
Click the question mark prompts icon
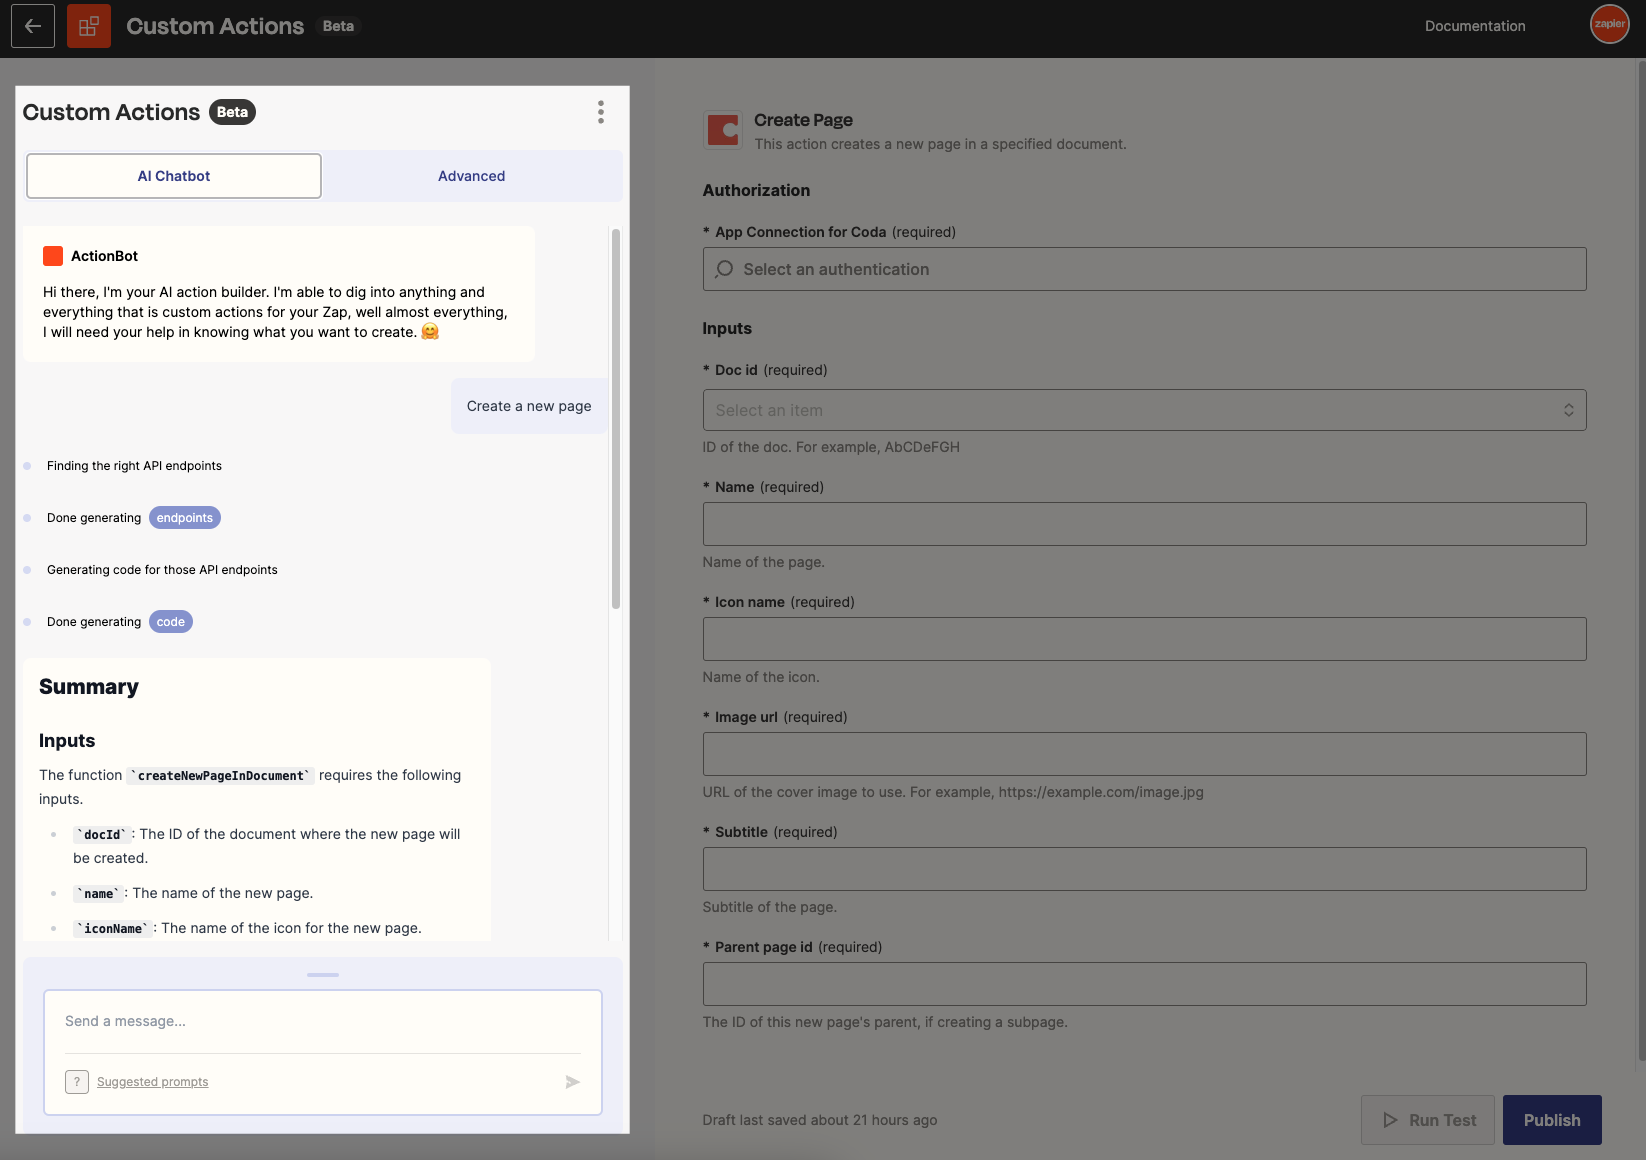(77, 1082)
